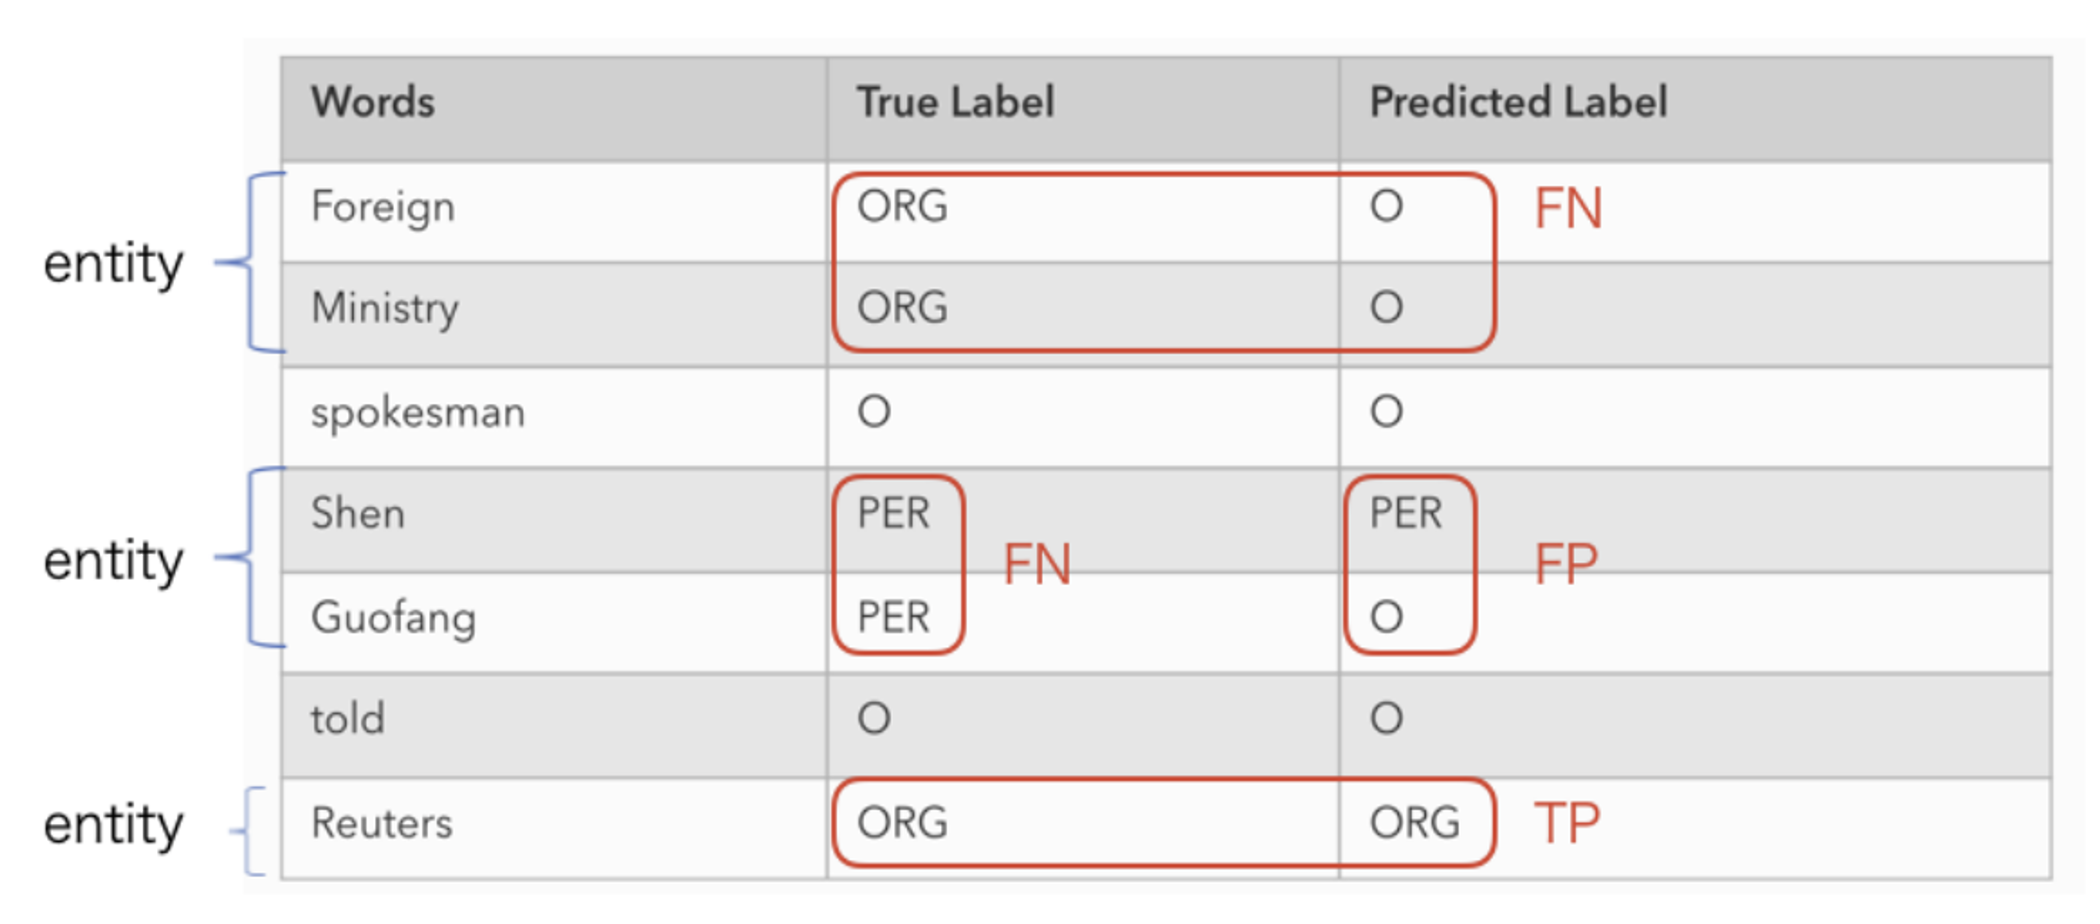Click the FN label beside Foreign row

1568,209
